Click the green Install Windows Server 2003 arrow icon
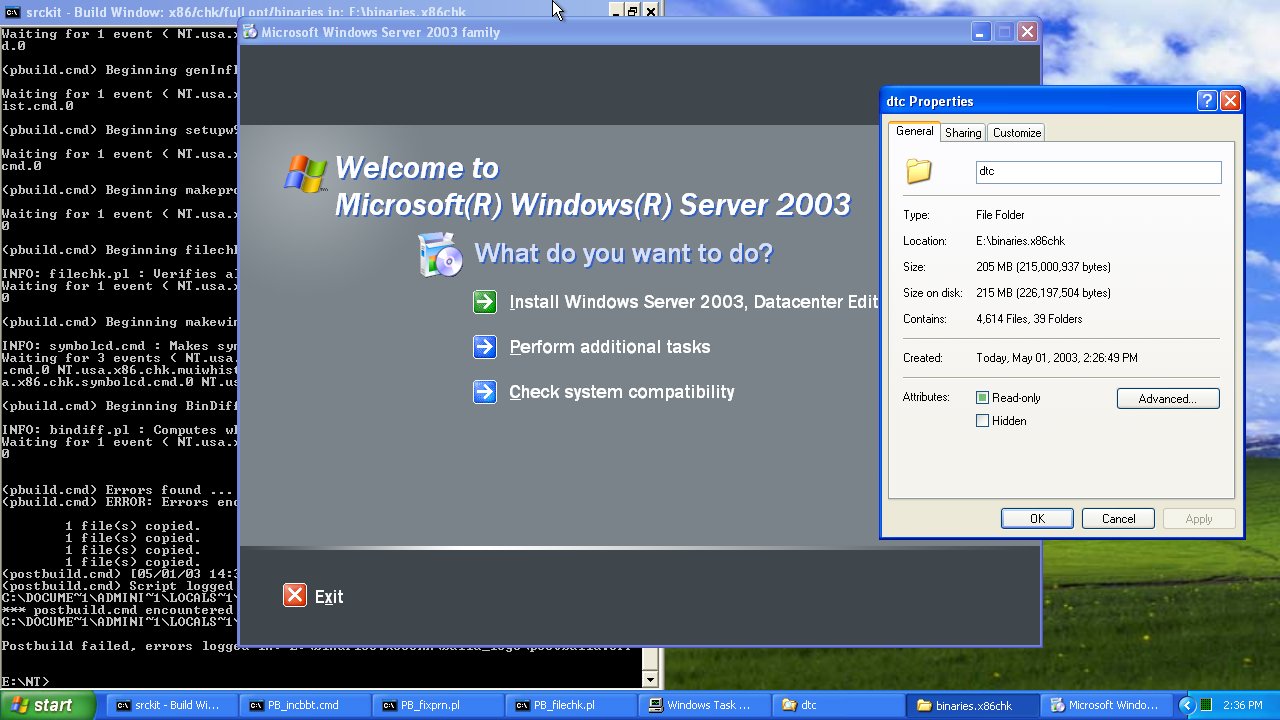The height and width of the screenshot is (720, 1280). pyautogui.click(x=485, y=302)
